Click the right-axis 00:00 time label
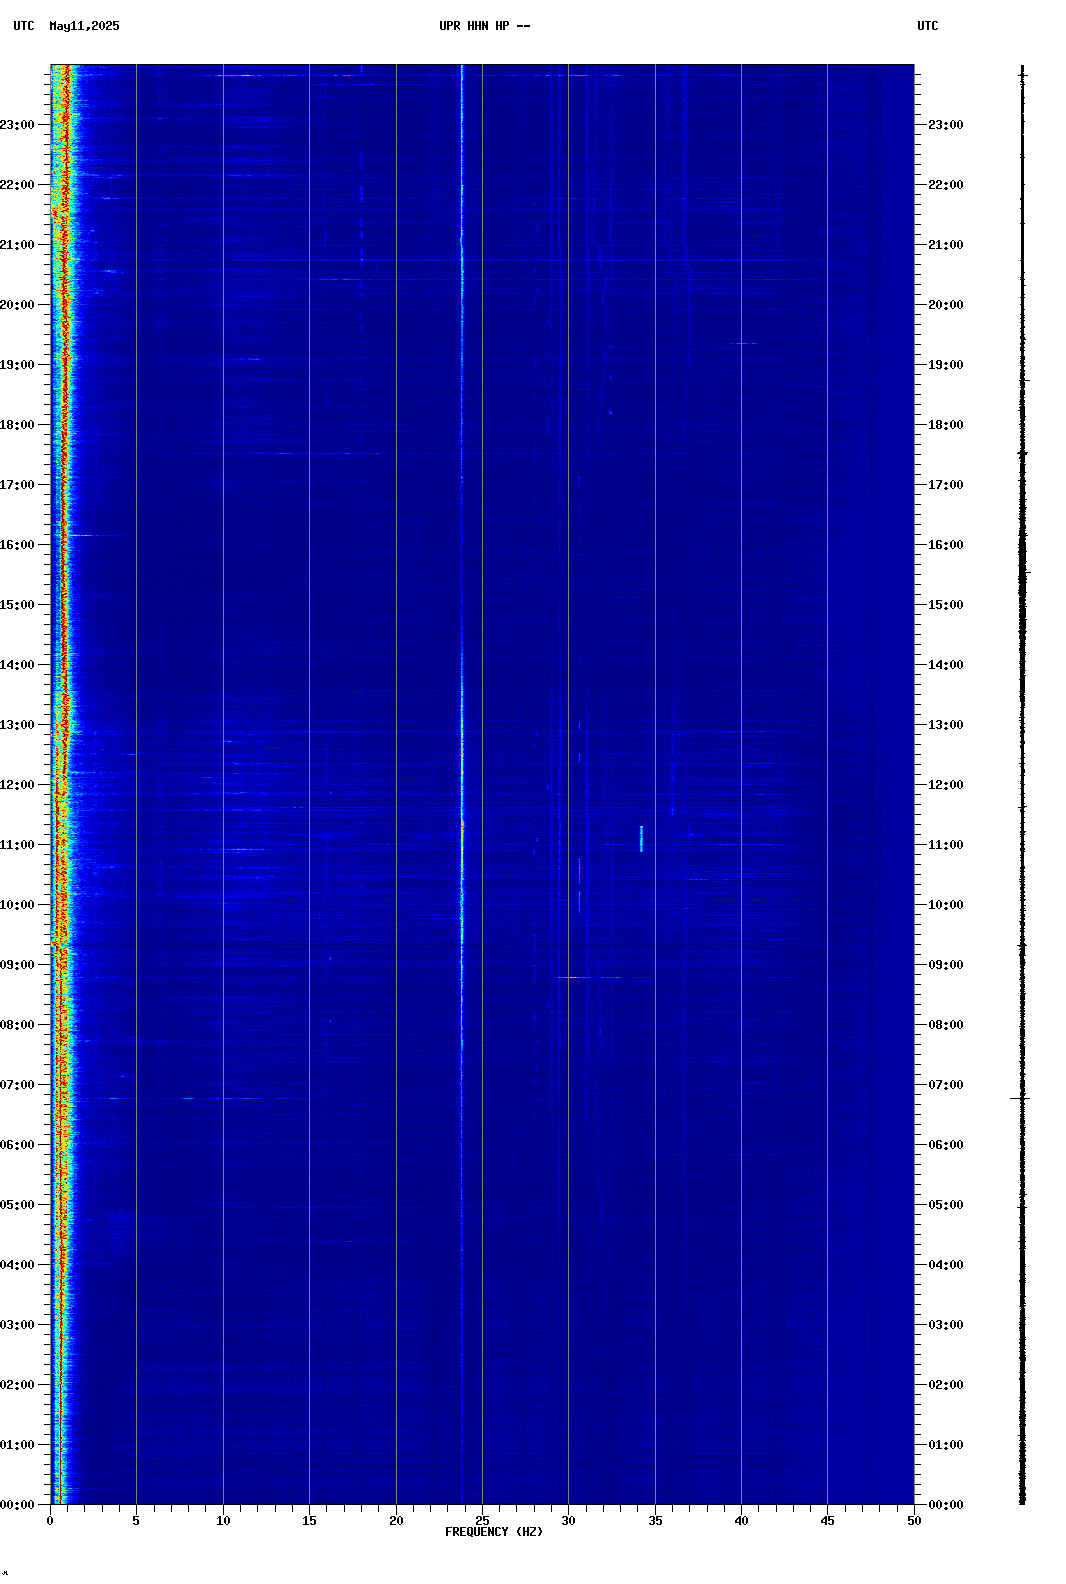 pos(946,1505)
